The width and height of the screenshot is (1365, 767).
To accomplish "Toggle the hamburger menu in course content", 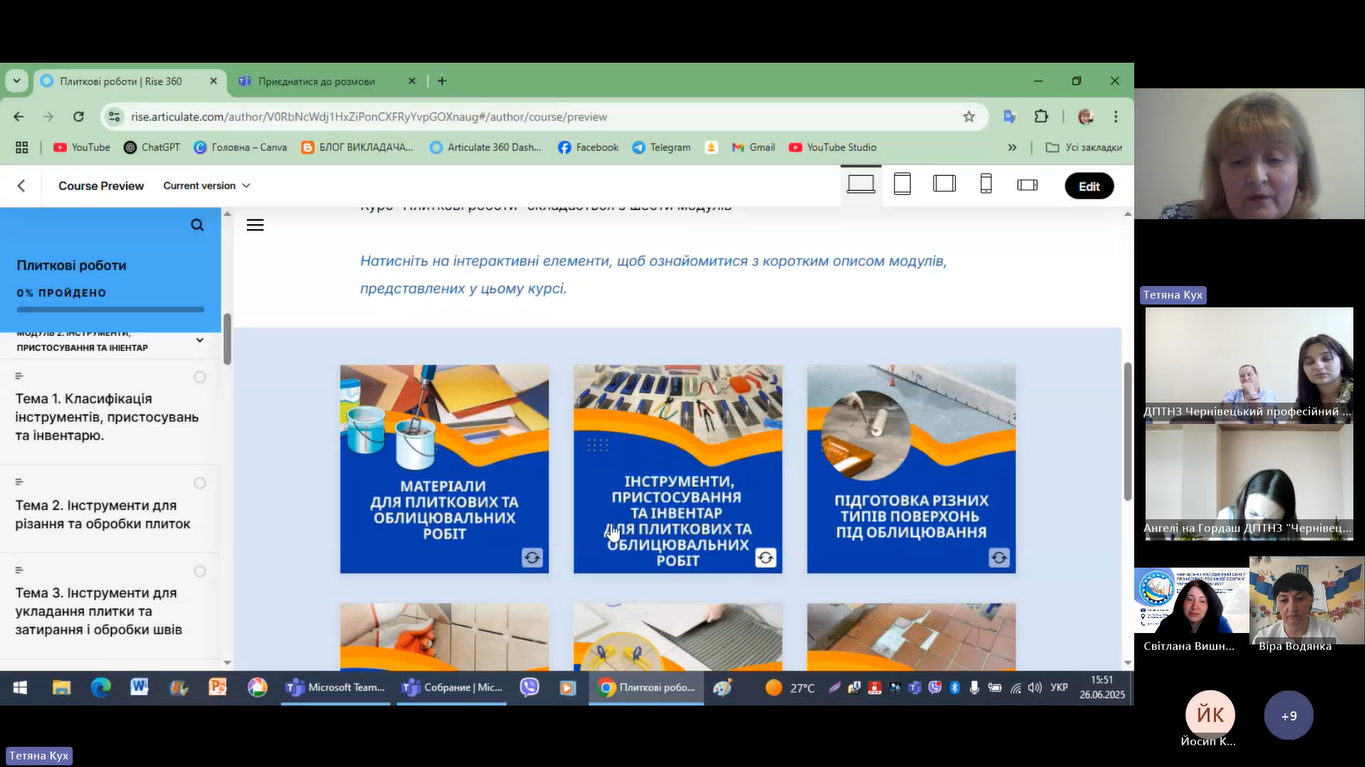I will [x=255, y=225].
